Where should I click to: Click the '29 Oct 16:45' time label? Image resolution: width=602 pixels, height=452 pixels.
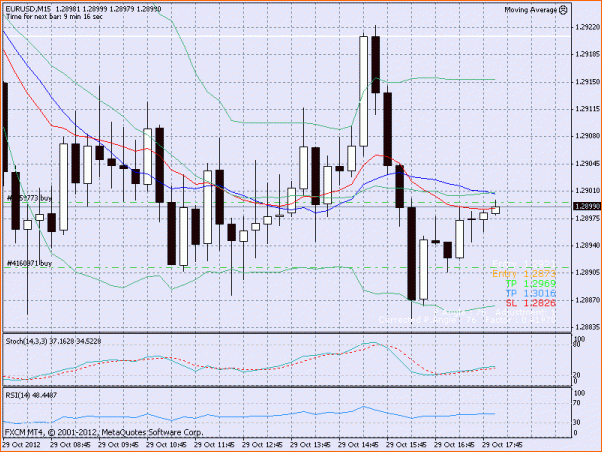(454, 445)
